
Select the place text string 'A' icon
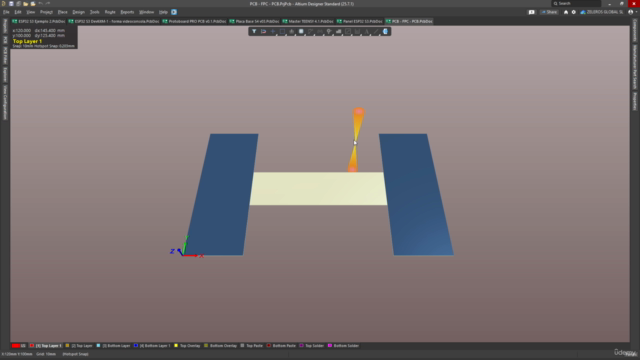(x=367, y=31)
